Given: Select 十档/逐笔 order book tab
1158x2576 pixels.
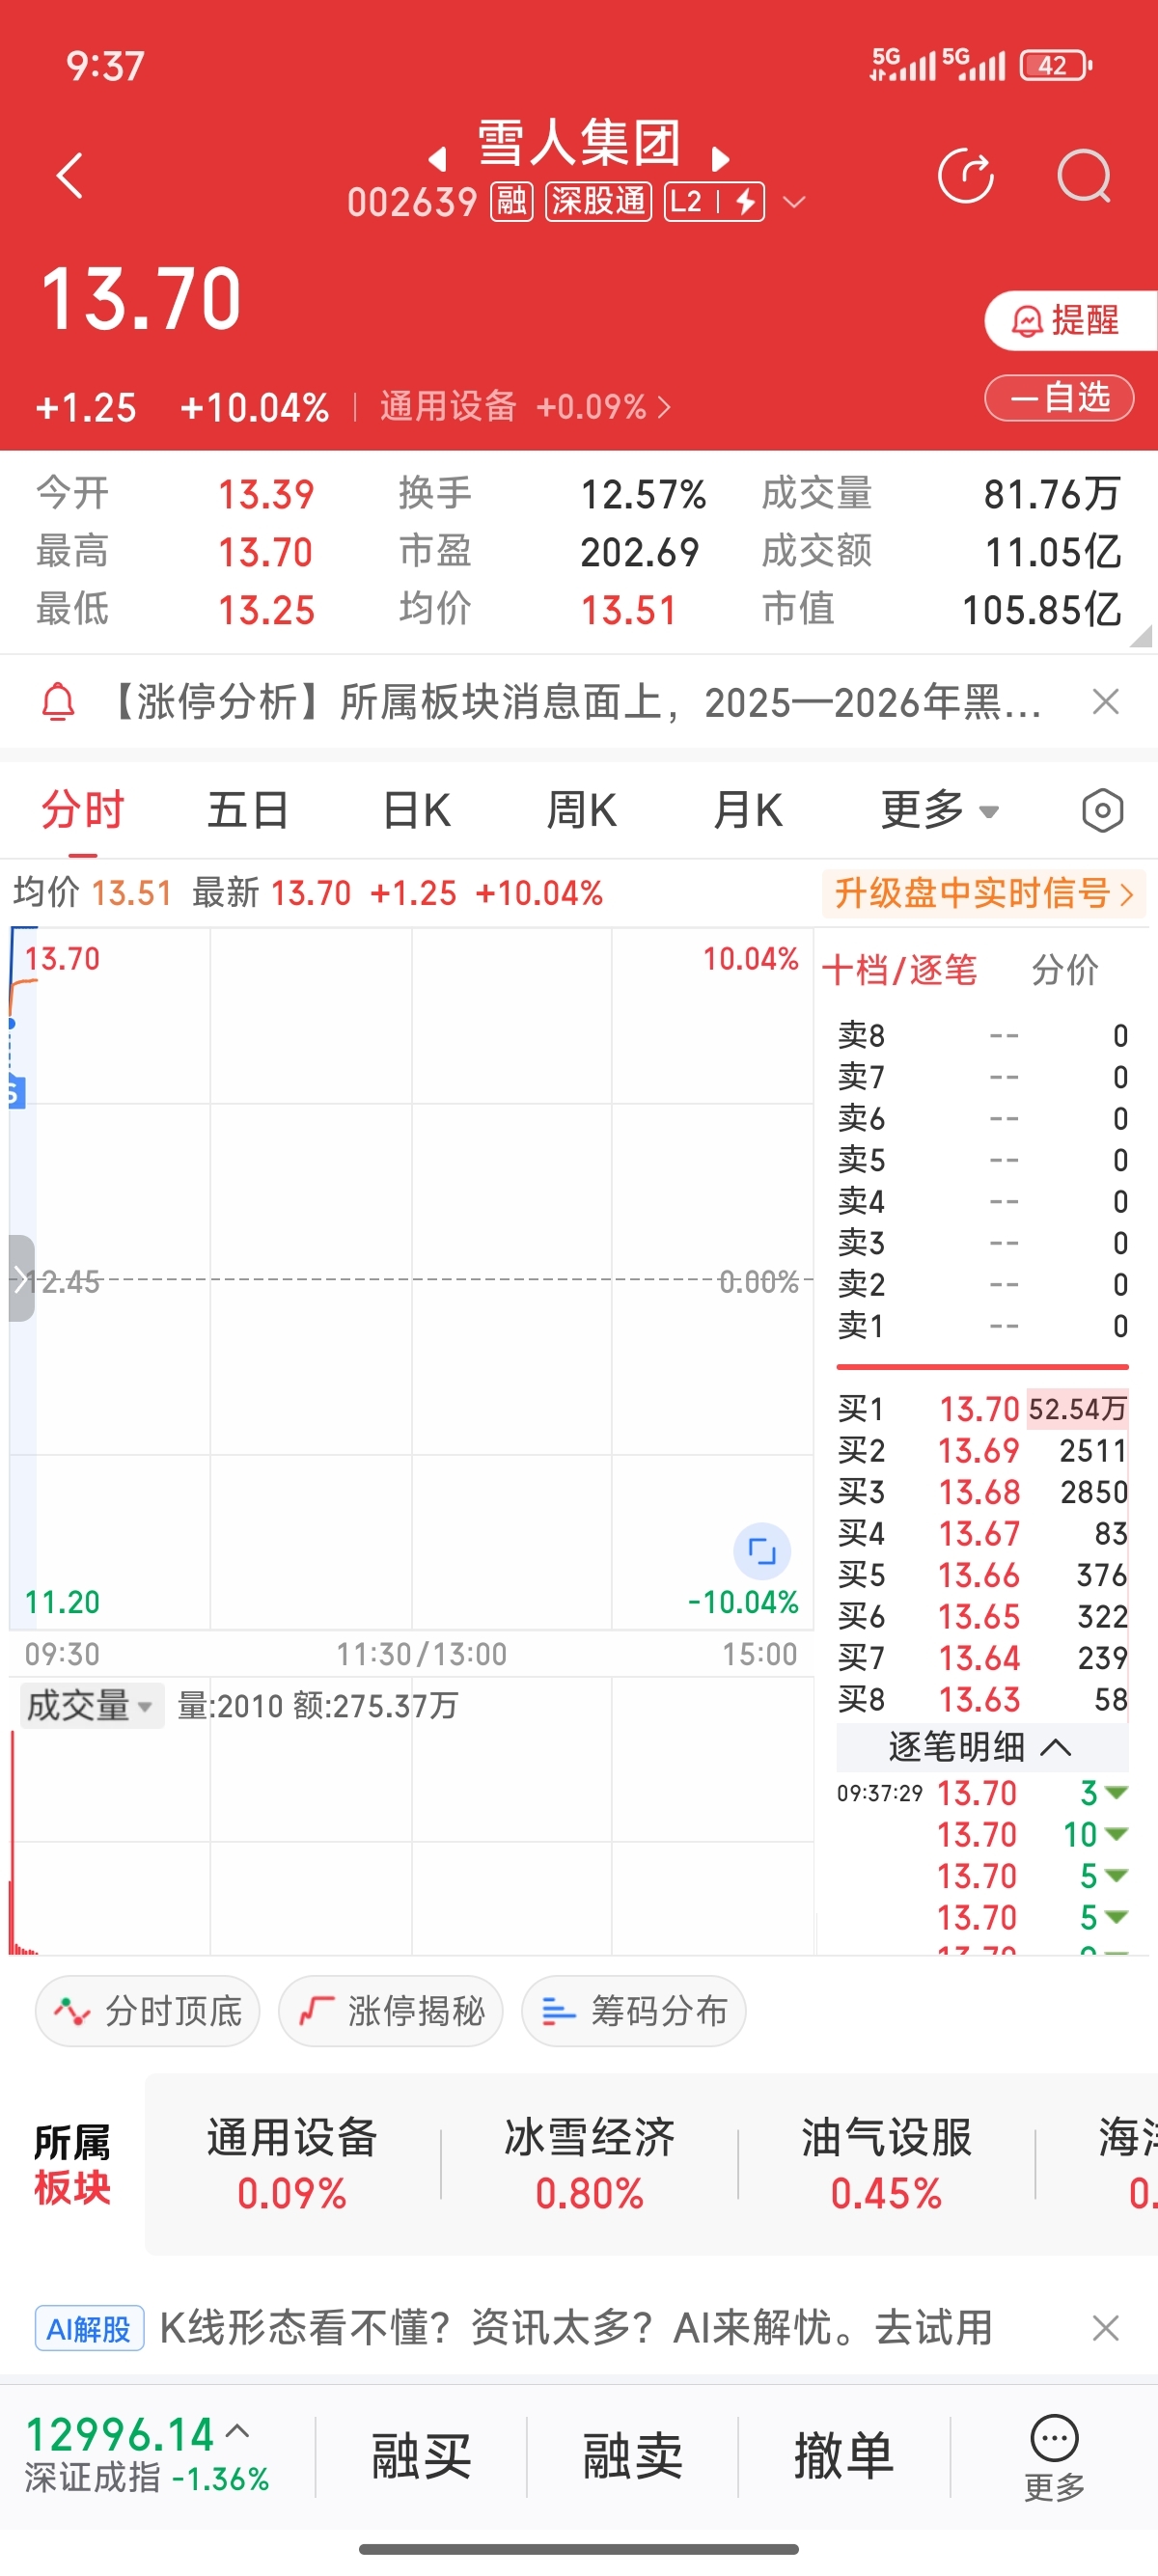Looking at the screenshot, I should 899,970.
